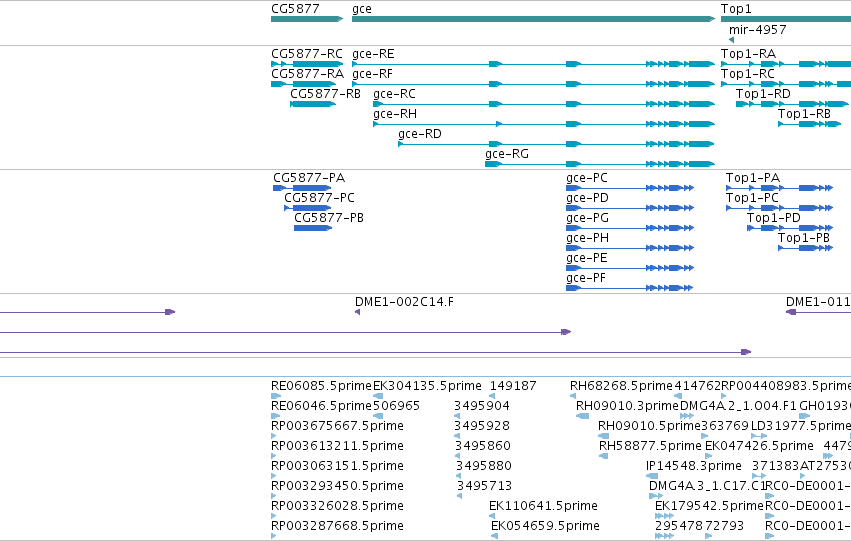This screenshot has width=851, height=541.
Task: Select CG5877-PB protein feature
Action: pyautogui.click(x=313, y=228)
